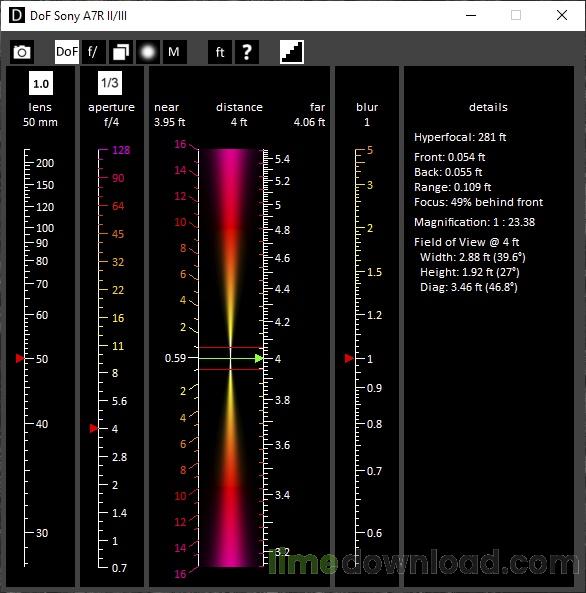Select aperture value 128
This screenshot has height=593, width=586.
click(x=121, y=150)
